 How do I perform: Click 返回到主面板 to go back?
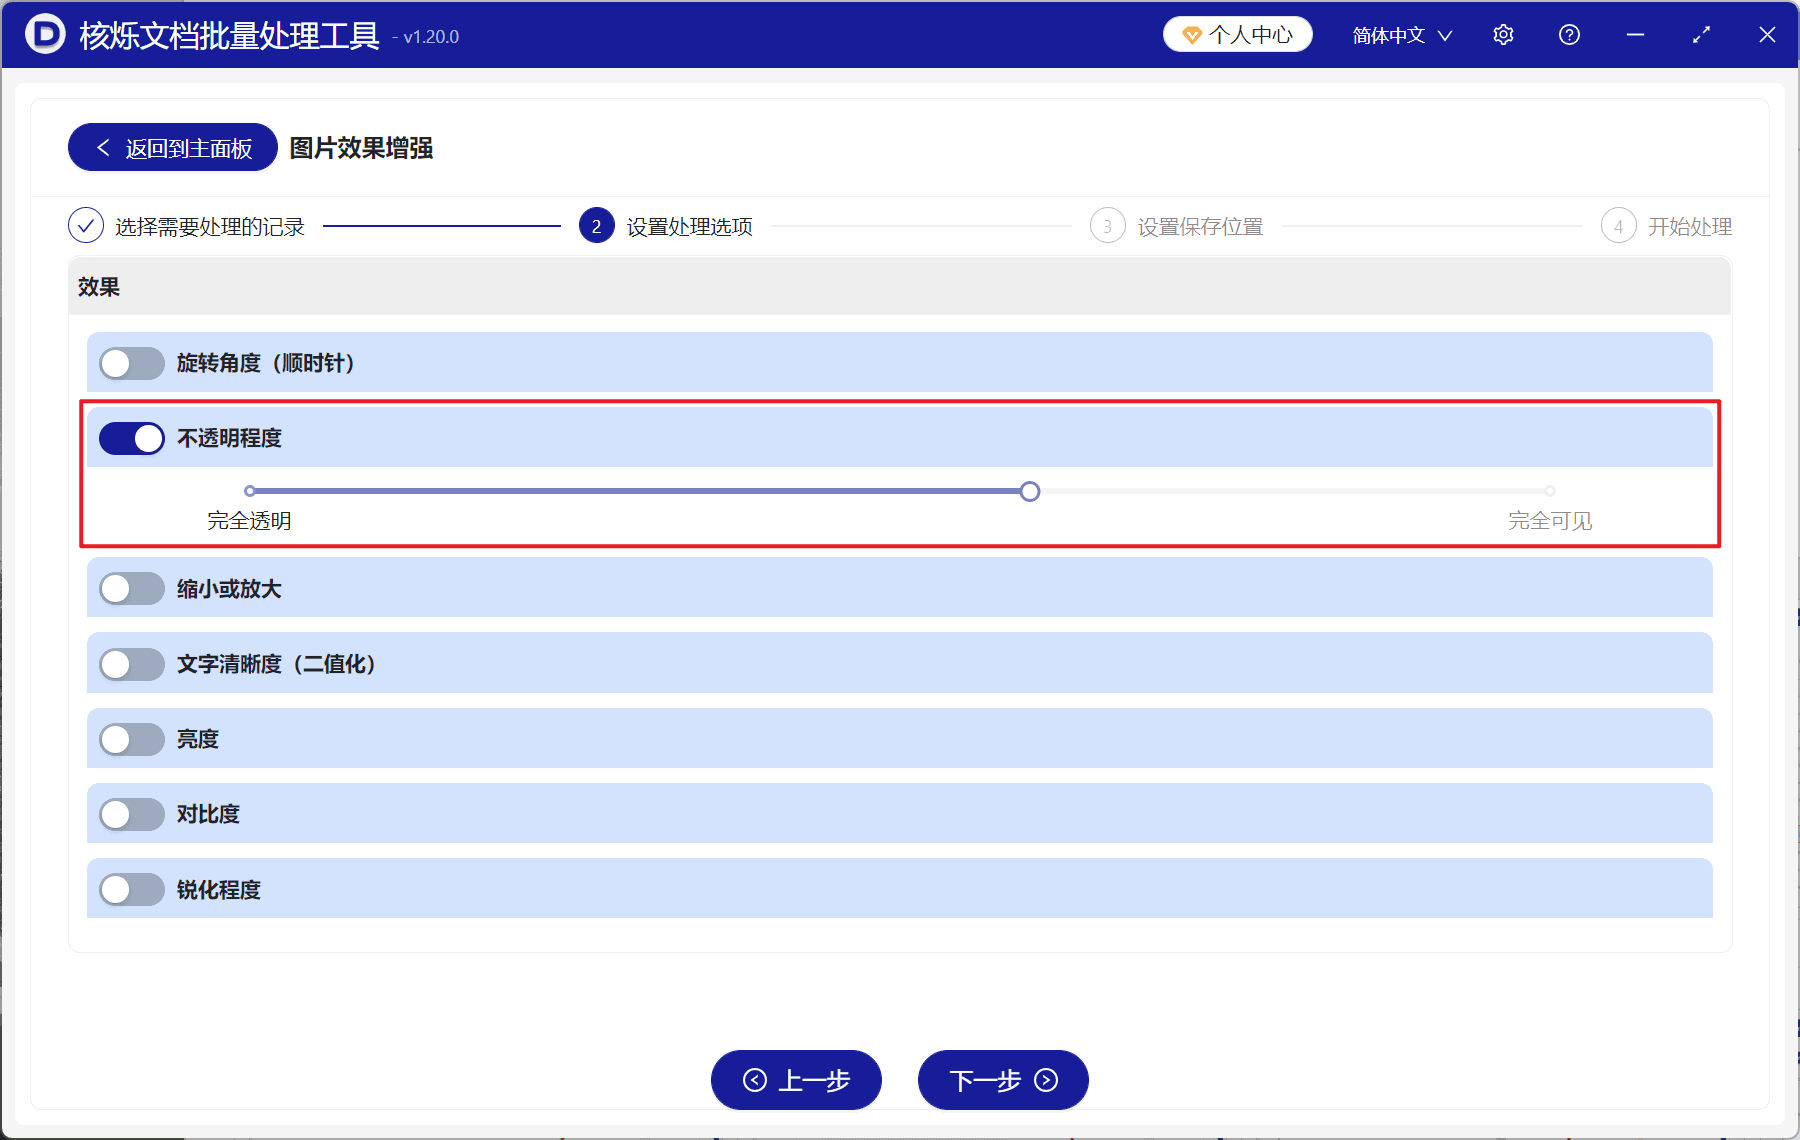(x=171, y=147)
